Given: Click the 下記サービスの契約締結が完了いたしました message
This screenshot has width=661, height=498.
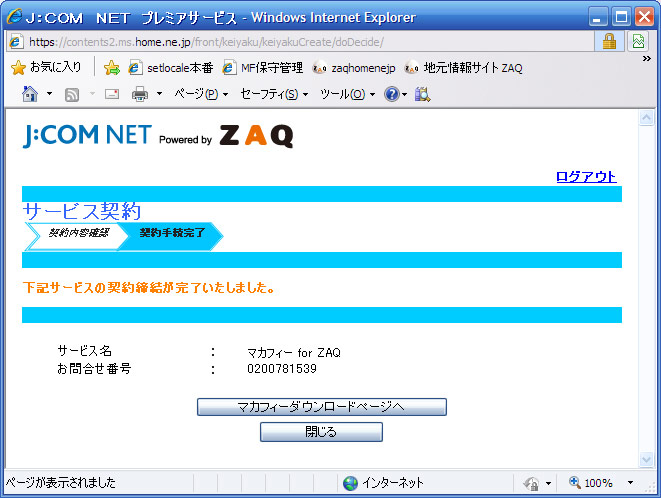Looking at the screenshot, I should (x=150, y=288).
